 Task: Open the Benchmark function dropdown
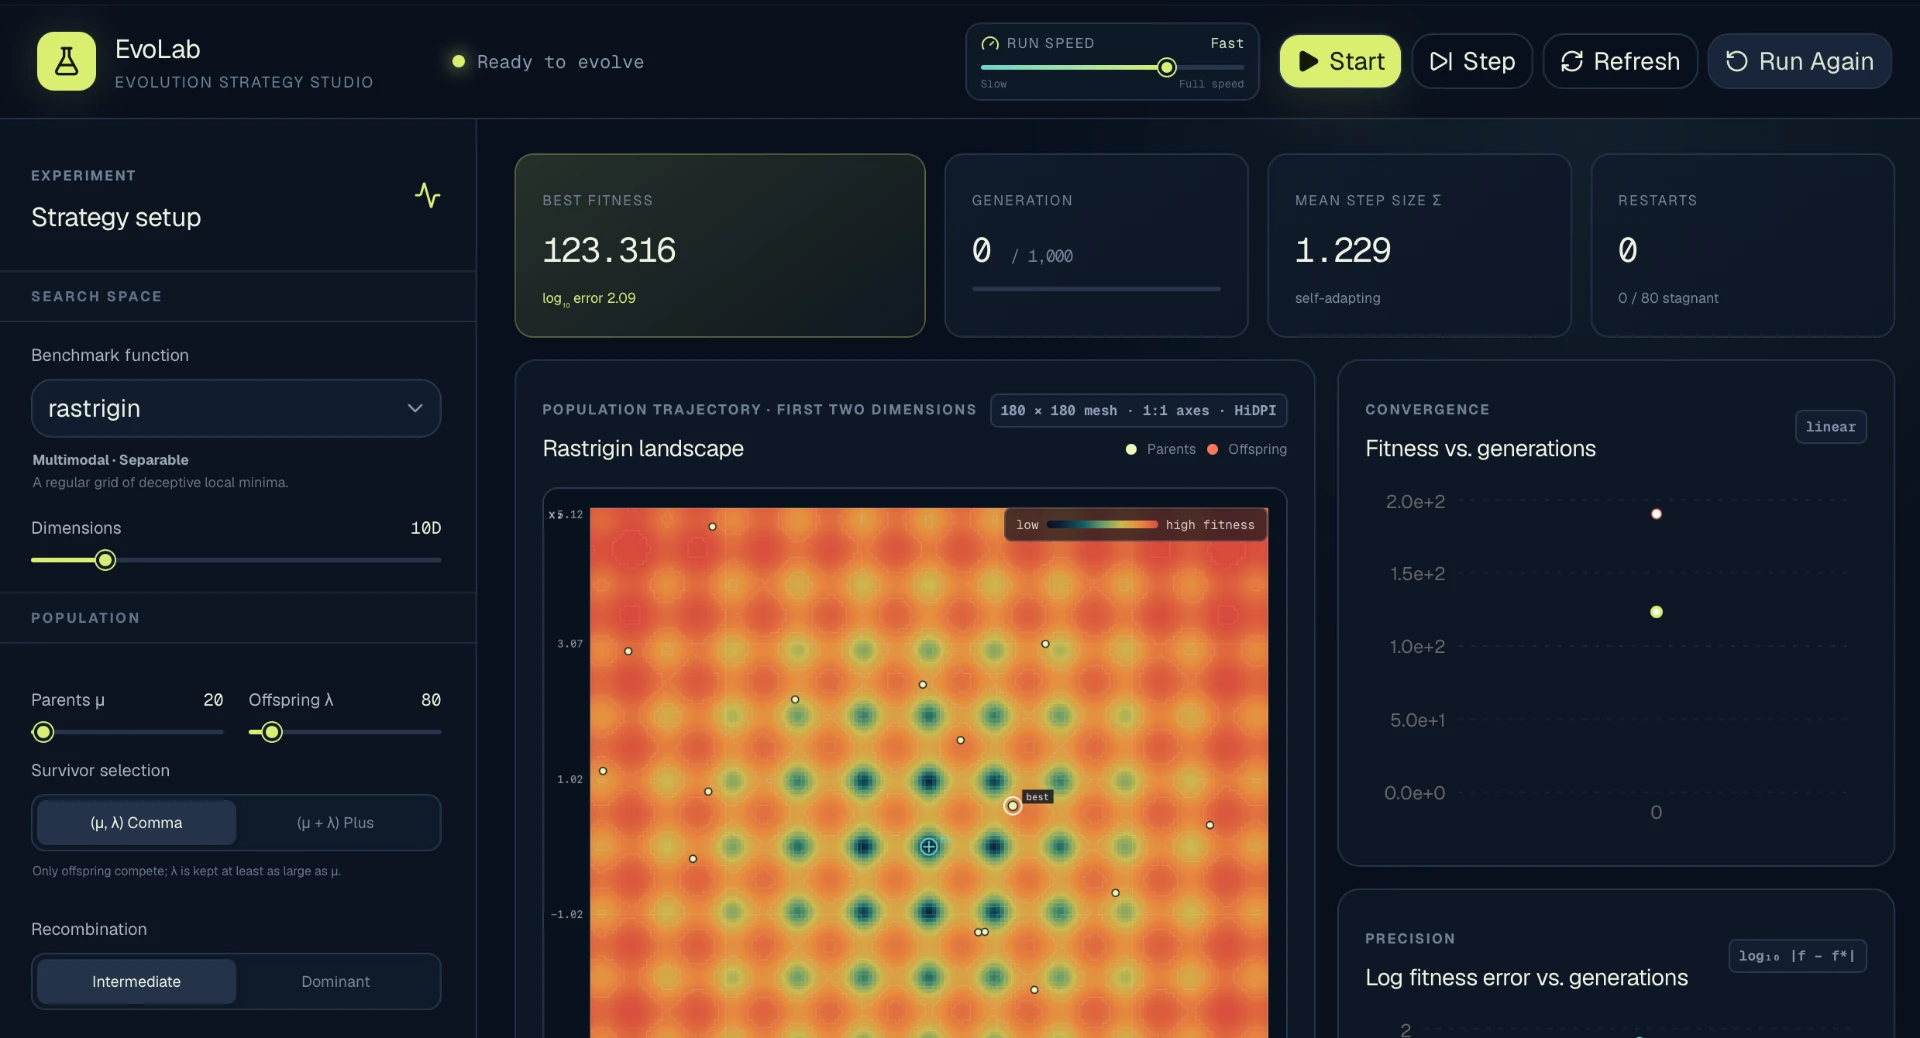pyautogui.click(x=236, y=408)
